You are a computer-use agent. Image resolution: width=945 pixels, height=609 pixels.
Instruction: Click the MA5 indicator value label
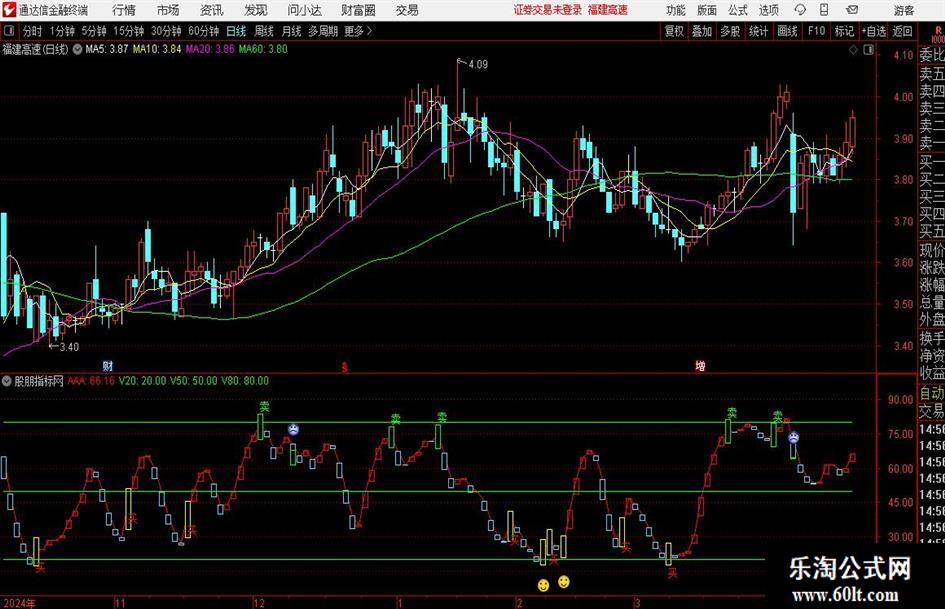107,49
